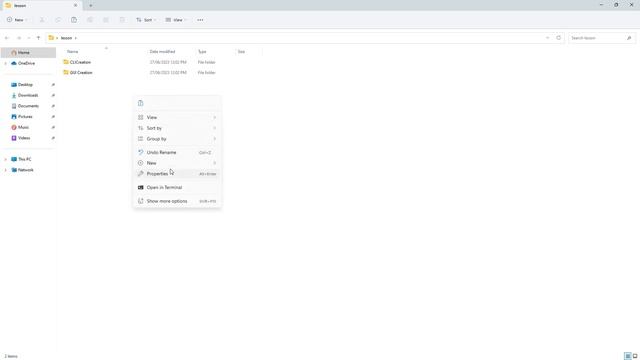Open the New dropdown in the toolbar
This screenshot has height=360, width=640.
[17, 20]
